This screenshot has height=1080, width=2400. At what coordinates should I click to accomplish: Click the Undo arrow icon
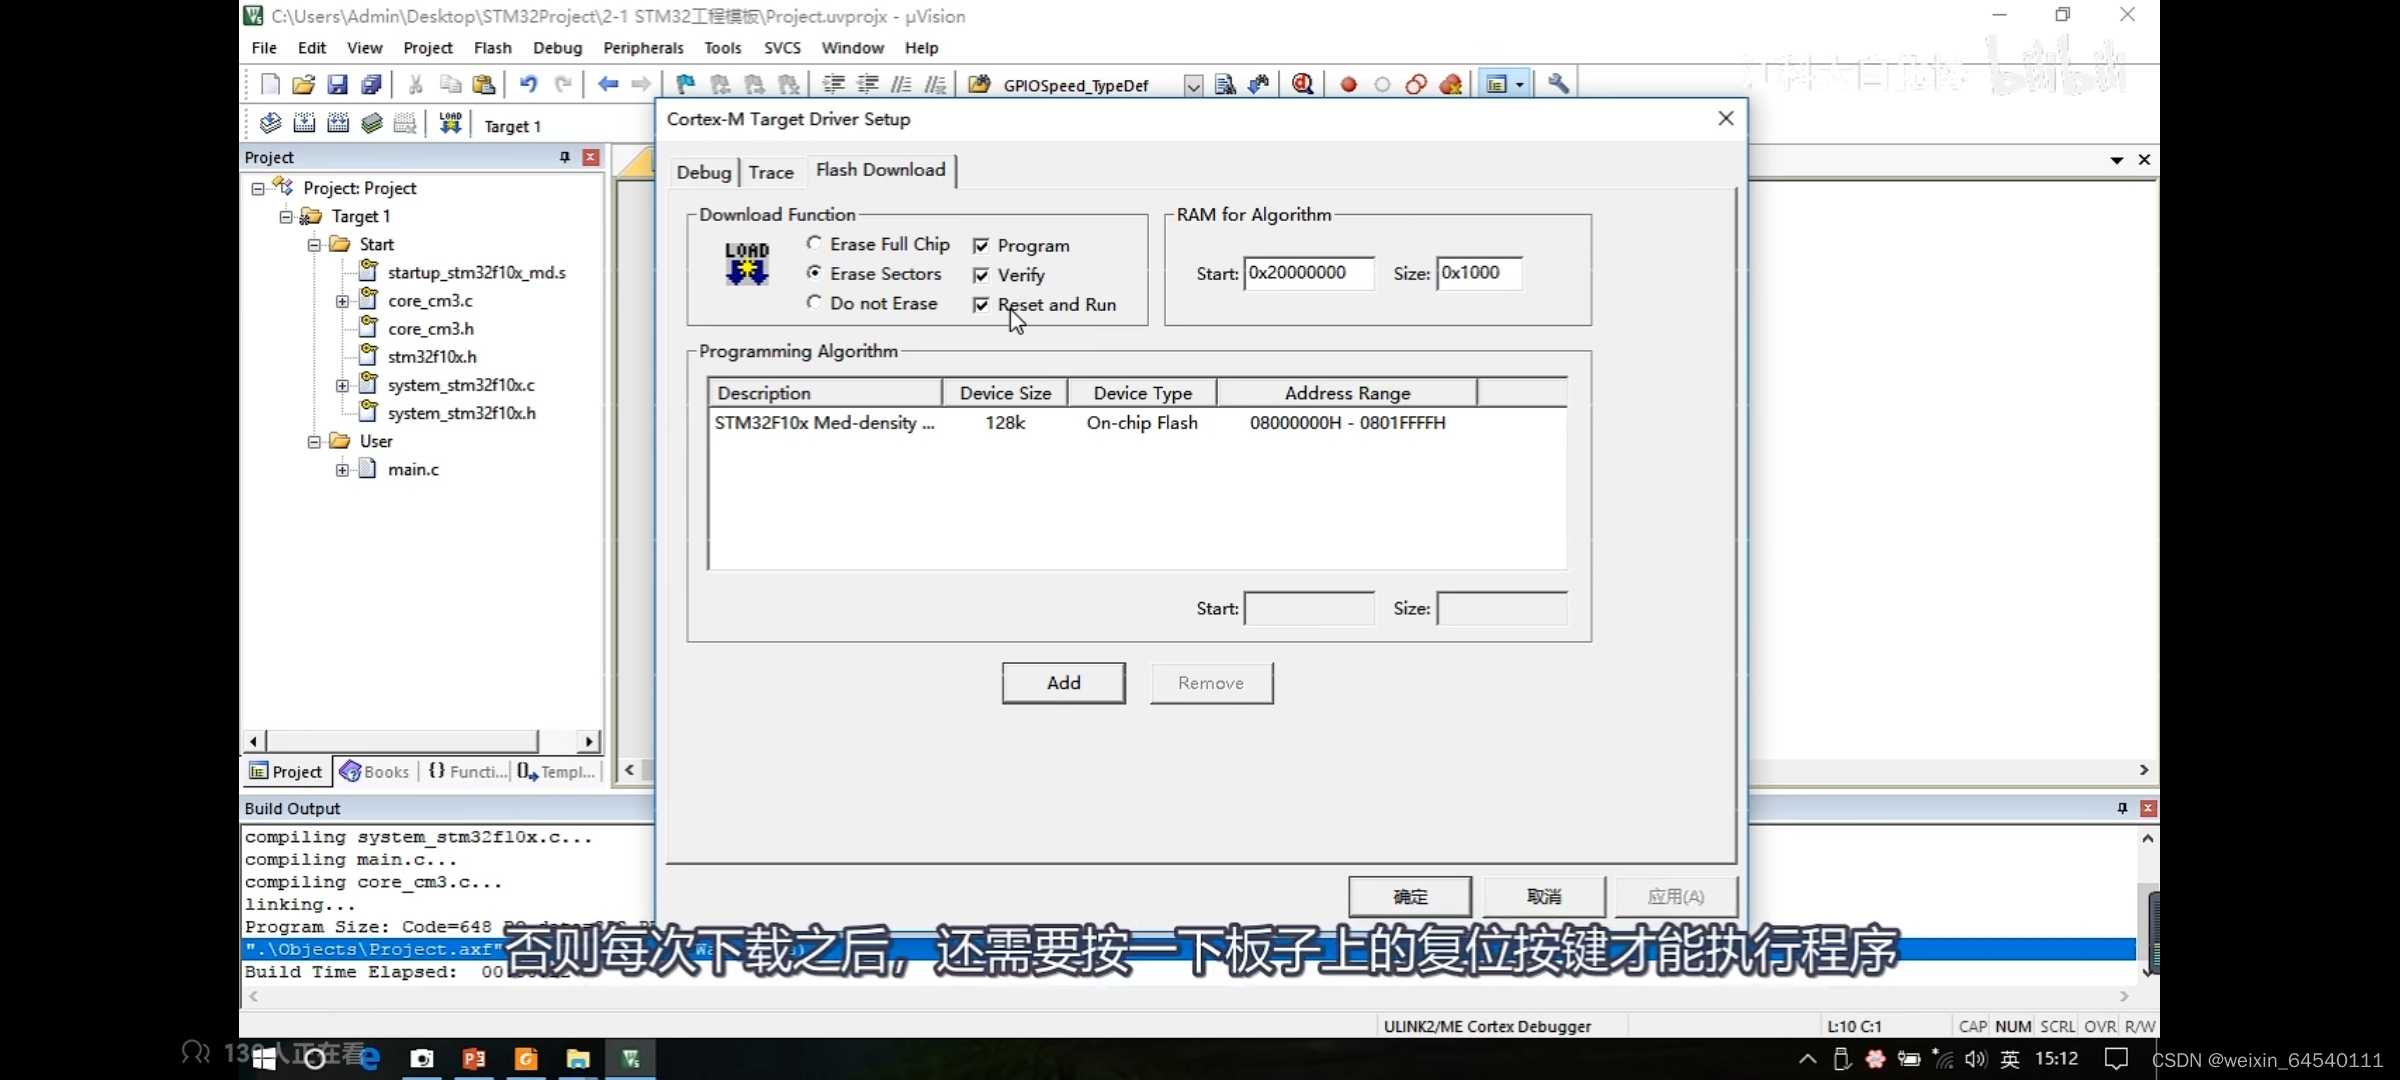coord(528,85)
